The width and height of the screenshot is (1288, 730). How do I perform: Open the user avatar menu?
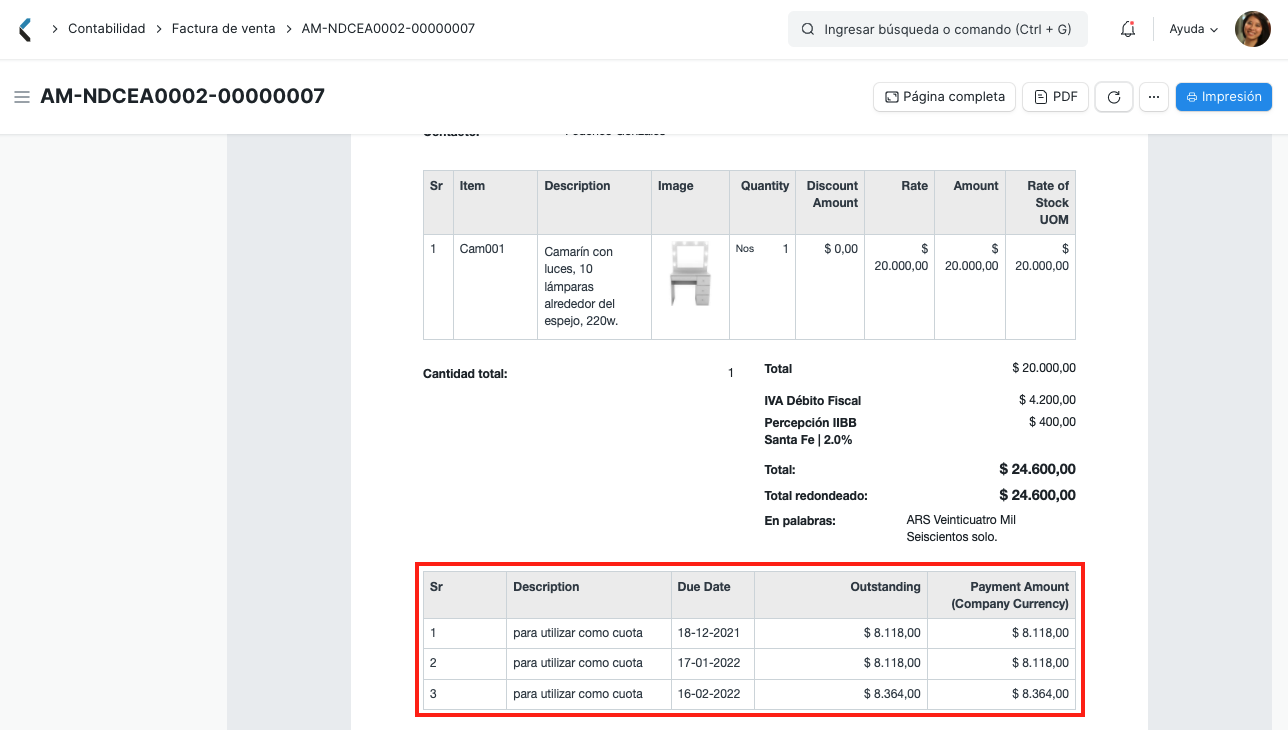pyautogui.click(x=1253, y=29)
